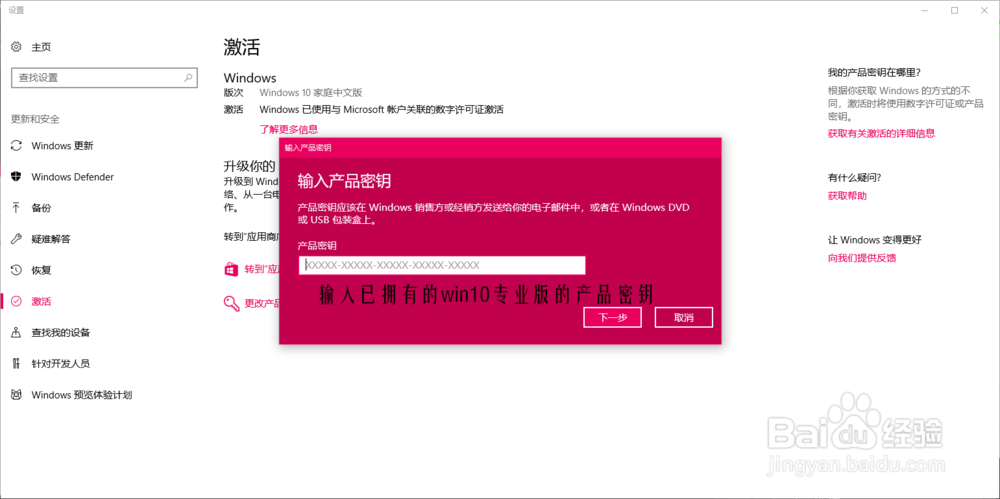Click the For developers sliders icon
Viewport: 1000px width, 499px height.
[x=17, y=364]
